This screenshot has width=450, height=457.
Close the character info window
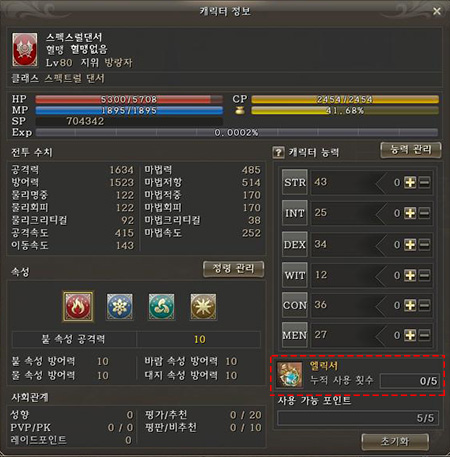pyautogui.click(x=437, y=11)
